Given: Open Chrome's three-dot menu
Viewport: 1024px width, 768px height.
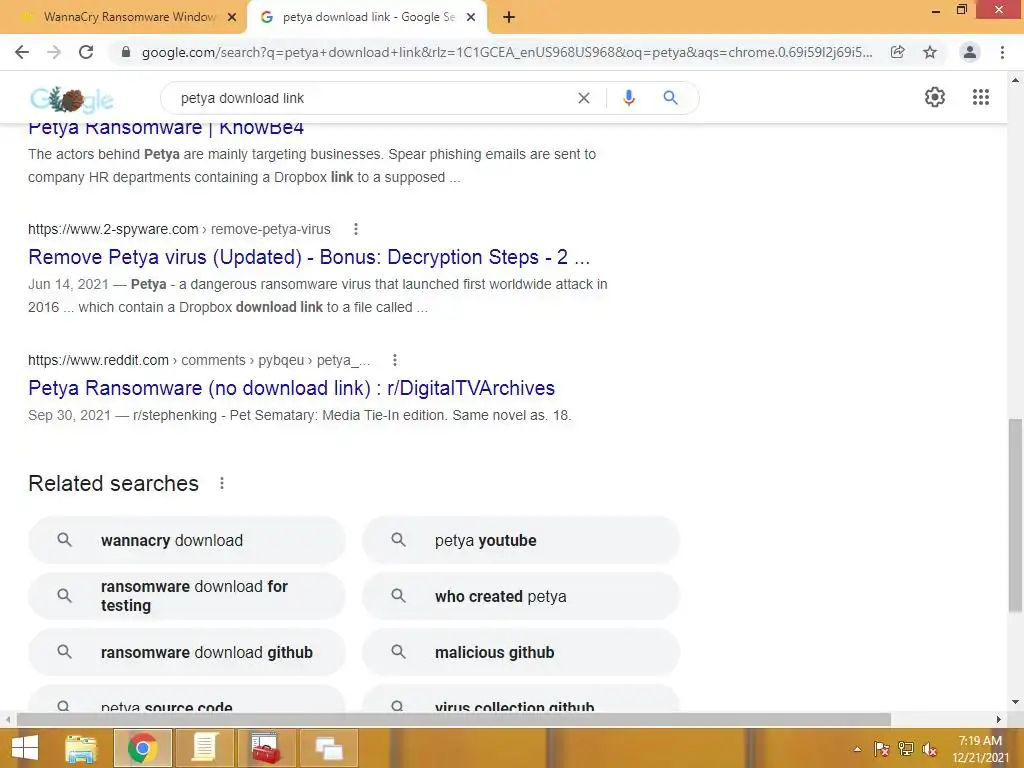Looking at the screenshot, I should tap(1002, 52).
